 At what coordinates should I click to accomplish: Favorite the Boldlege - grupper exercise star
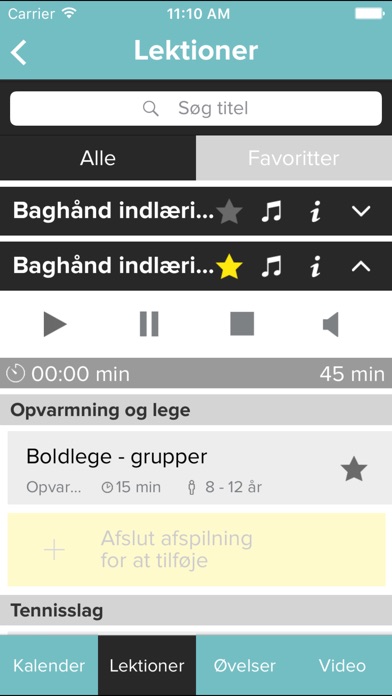(x=354, y=470)
